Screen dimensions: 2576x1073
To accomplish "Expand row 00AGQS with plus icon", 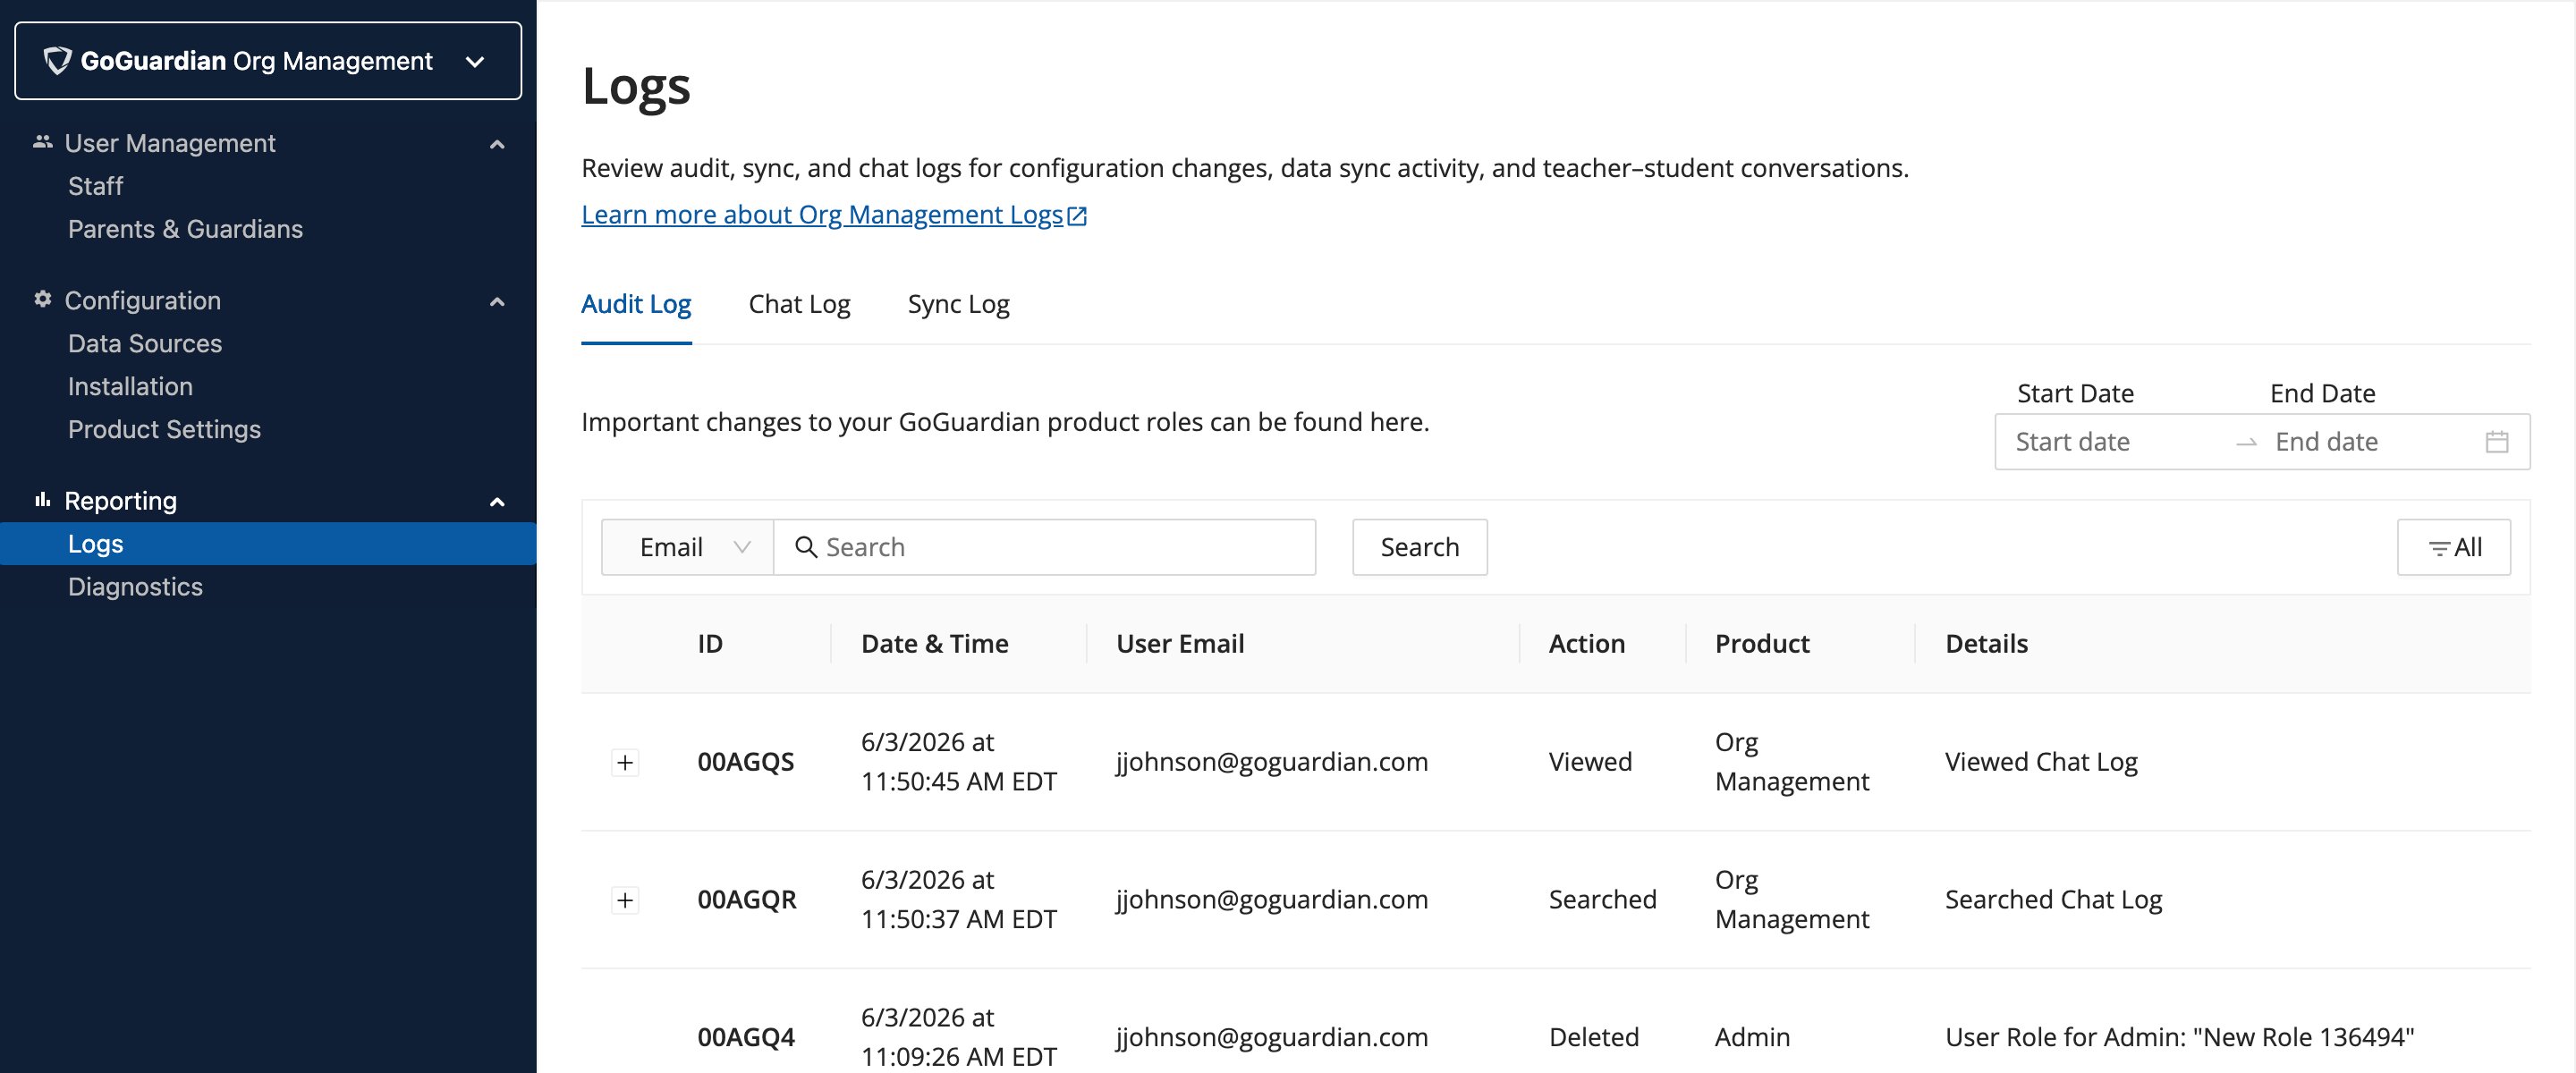I will coord(625,763).
